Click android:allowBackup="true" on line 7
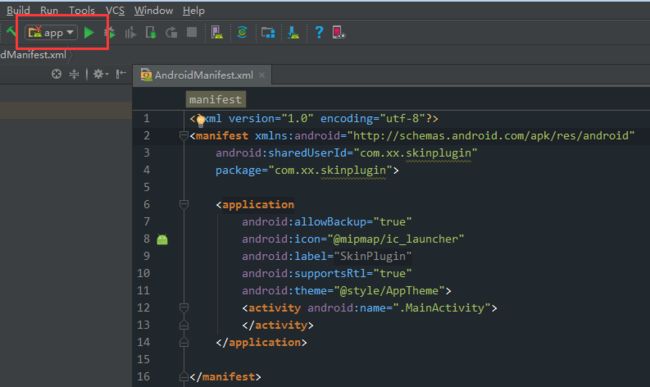The height and width of the screenshot is (387, 650). click(x=327, y=222)
